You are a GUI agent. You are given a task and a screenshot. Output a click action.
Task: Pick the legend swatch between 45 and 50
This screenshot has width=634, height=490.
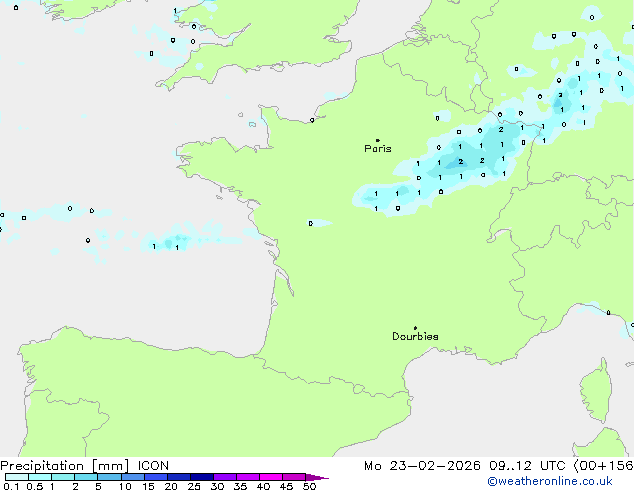pyautogui.click(x=294, y=478)
